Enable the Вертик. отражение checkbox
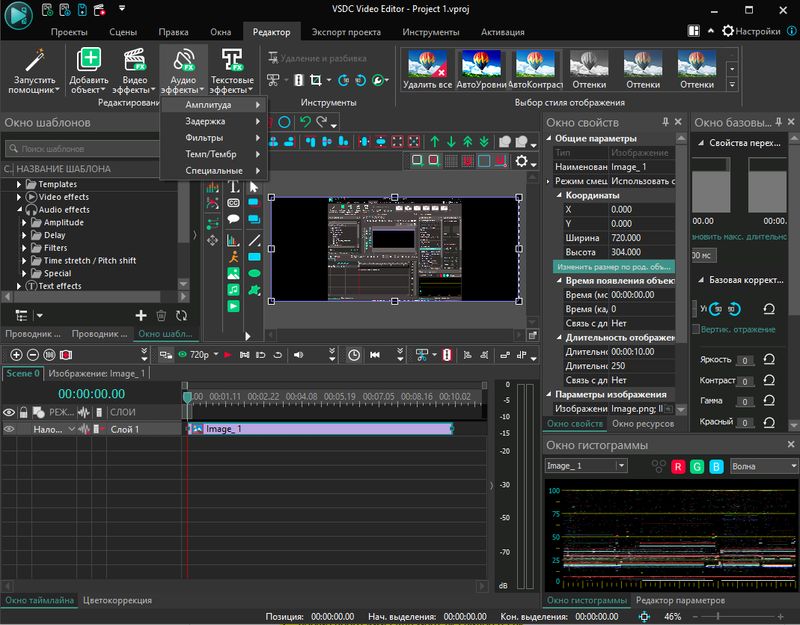The image size is (800, 625). click(x=696, y=329)
